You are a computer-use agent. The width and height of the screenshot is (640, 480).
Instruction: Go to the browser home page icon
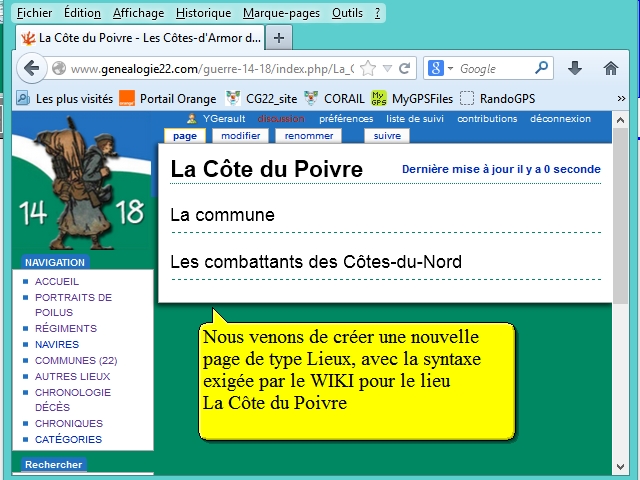(611, 68)
